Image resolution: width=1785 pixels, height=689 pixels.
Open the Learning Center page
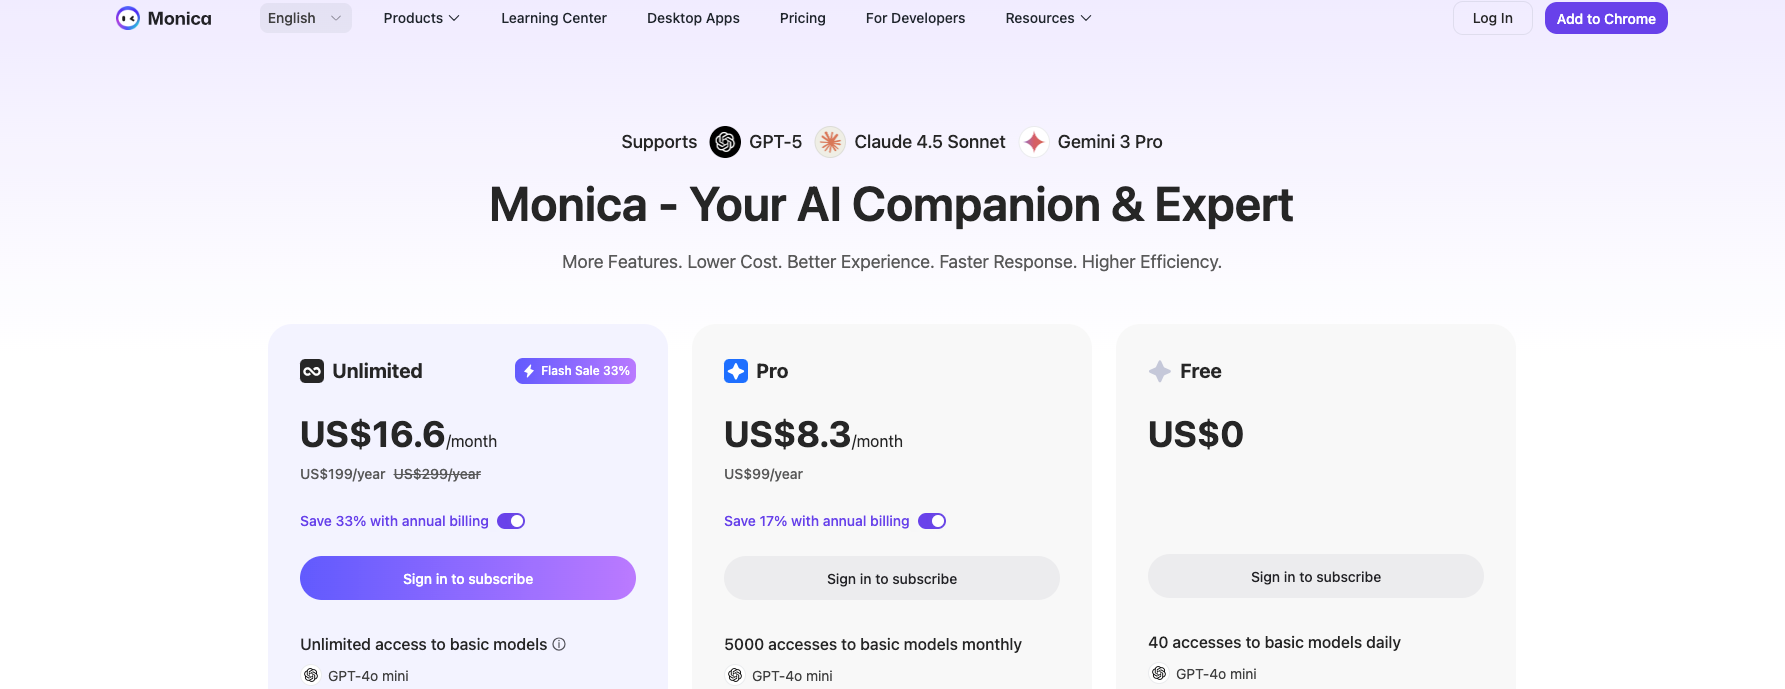[554, 18]
